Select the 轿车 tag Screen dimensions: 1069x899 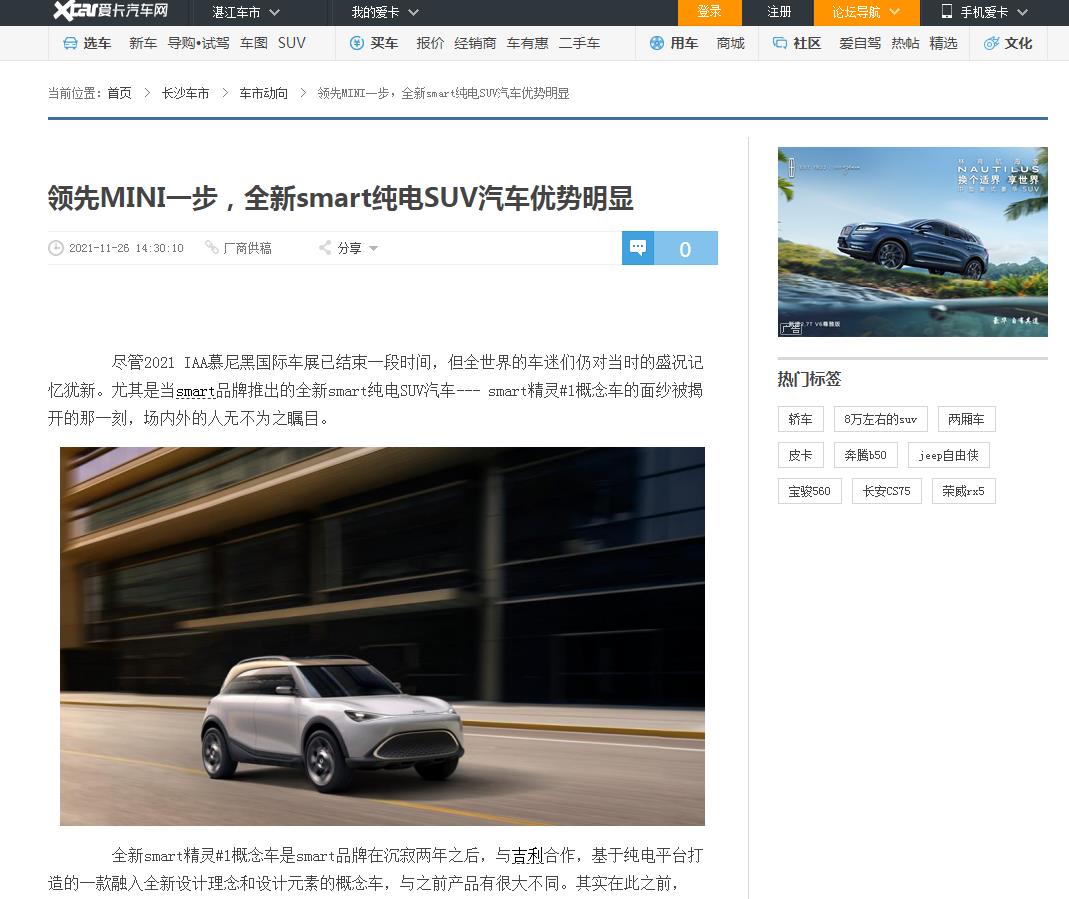pos(800,419)
